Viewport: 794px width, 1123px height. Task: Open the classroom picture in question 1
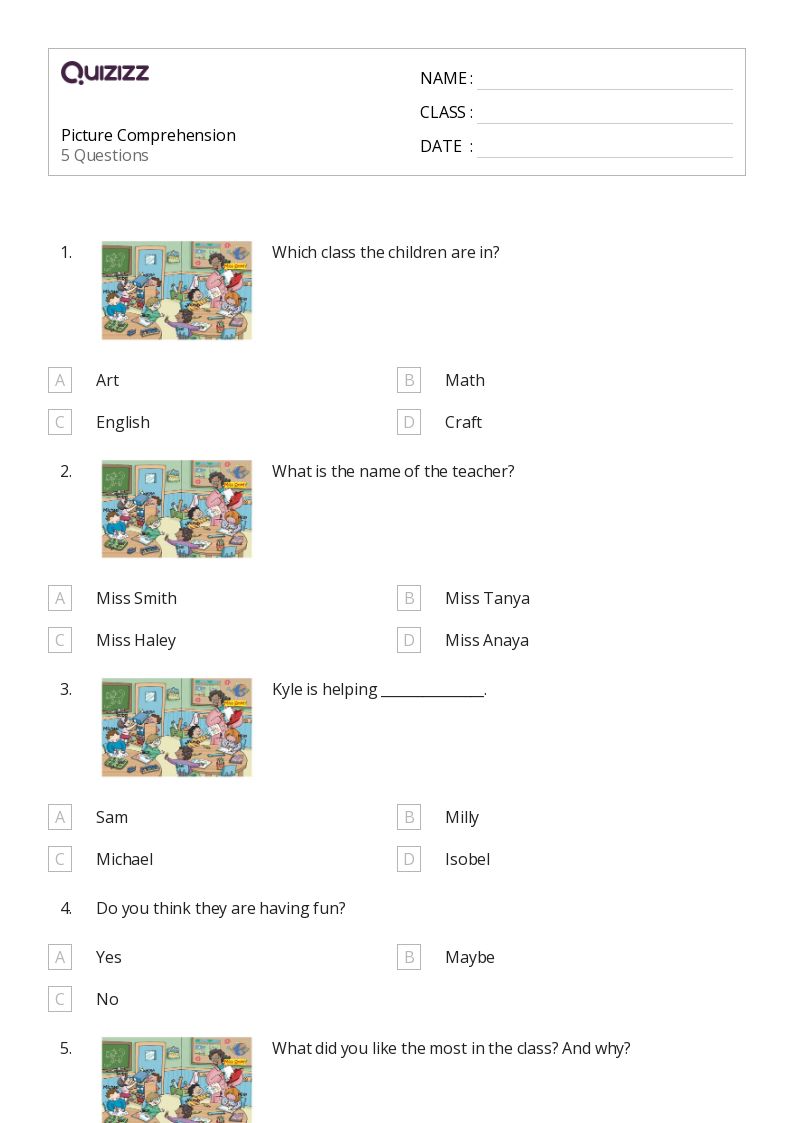click(177, 290)
